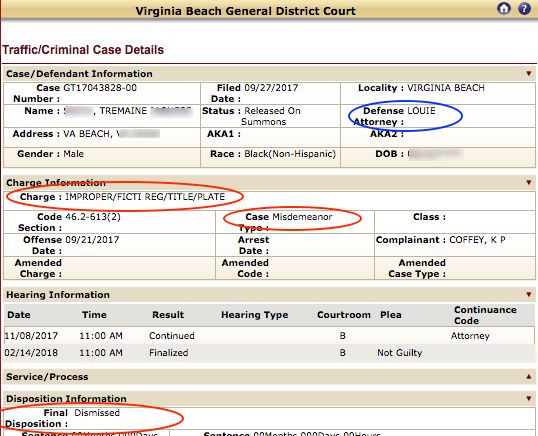Collapse the Charge Information section arrow
Viewport: 538px width, 436px height.
point(529,182)
